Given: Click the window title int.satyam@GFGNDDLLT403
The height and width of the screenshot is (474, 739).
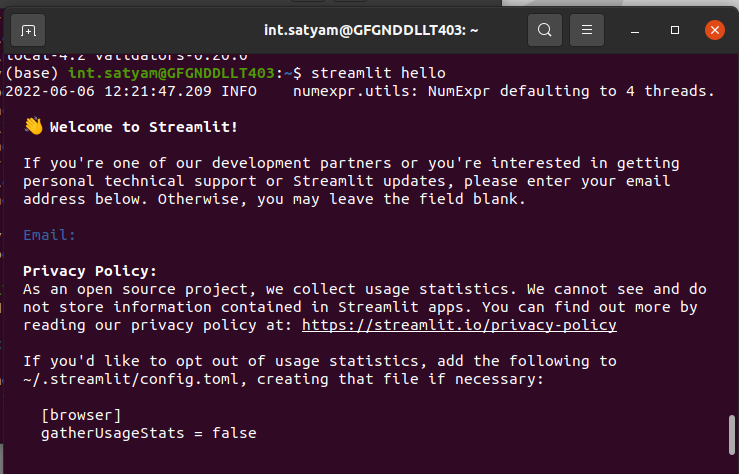Looking at the screenshot, I should tap(371, 30).
